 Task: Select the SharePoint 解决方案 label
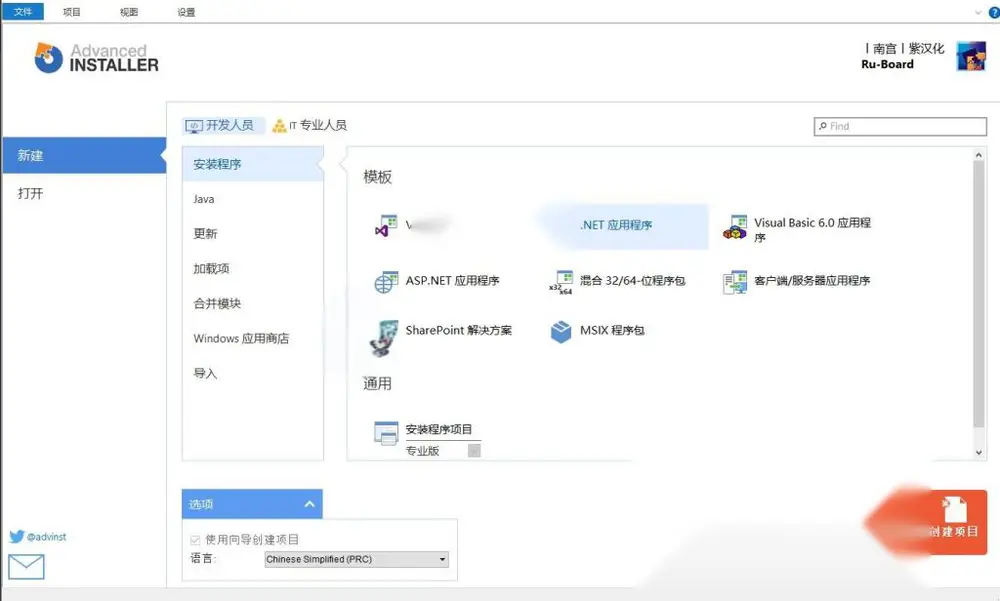[x=459, y=330]
